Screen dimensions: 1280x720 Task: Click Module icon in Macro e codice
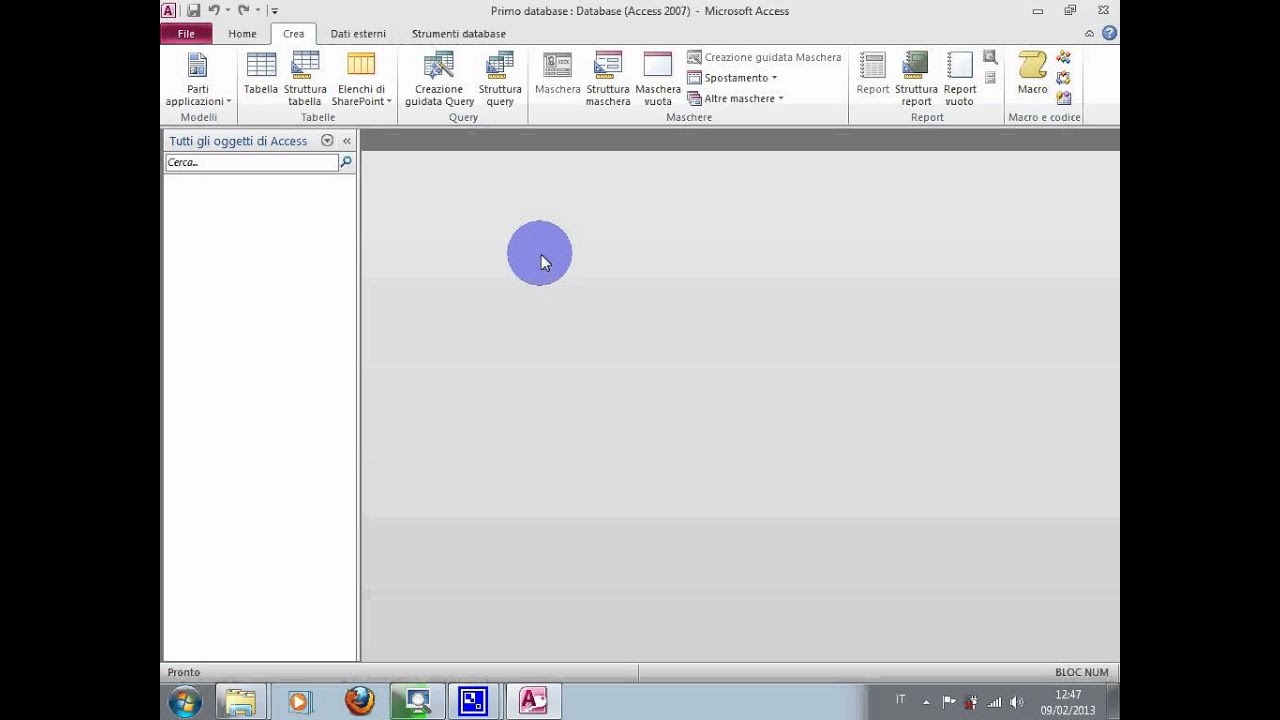[x=1064, y=57]
